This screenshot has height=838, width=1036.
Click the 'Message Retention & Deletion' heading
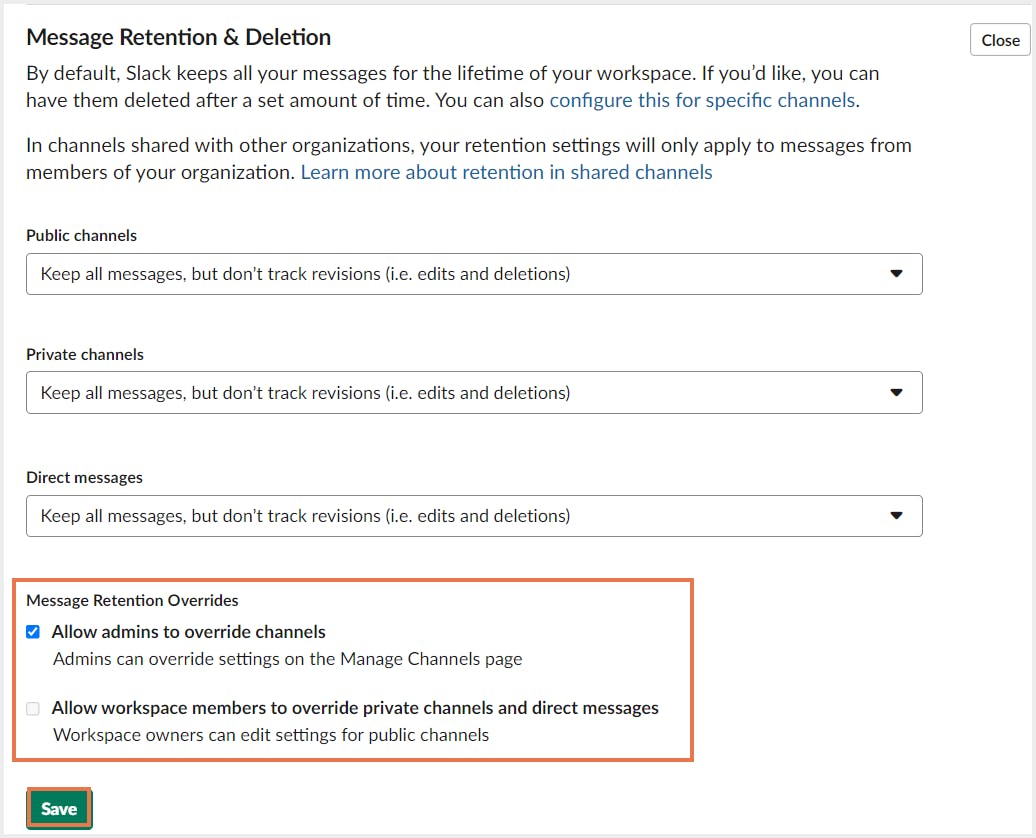(178, 38)
